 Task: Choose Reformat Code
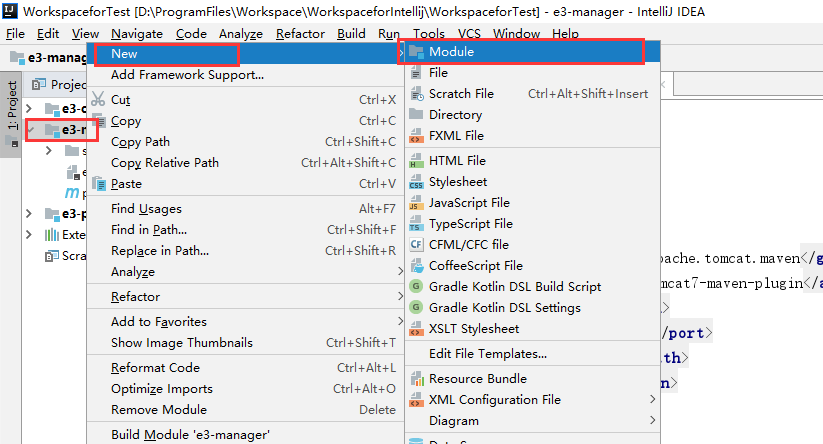245,368
